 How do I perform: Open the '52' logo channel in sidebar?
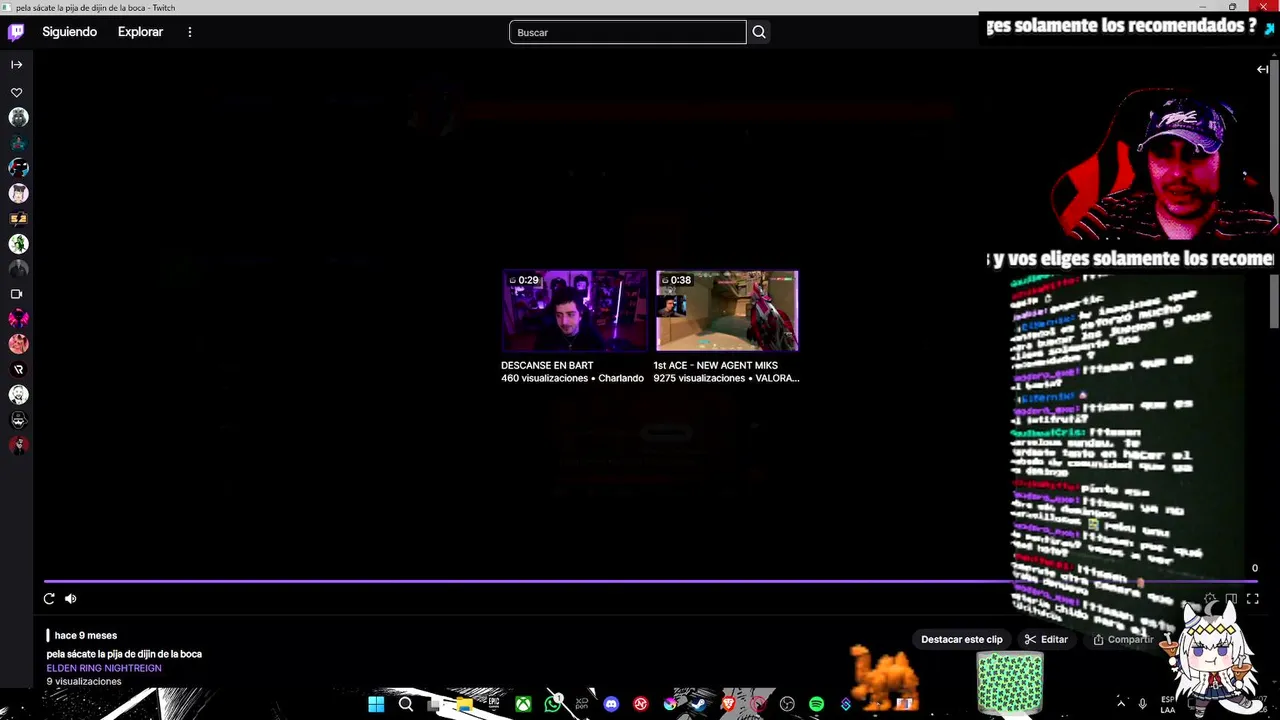[18, 218]
